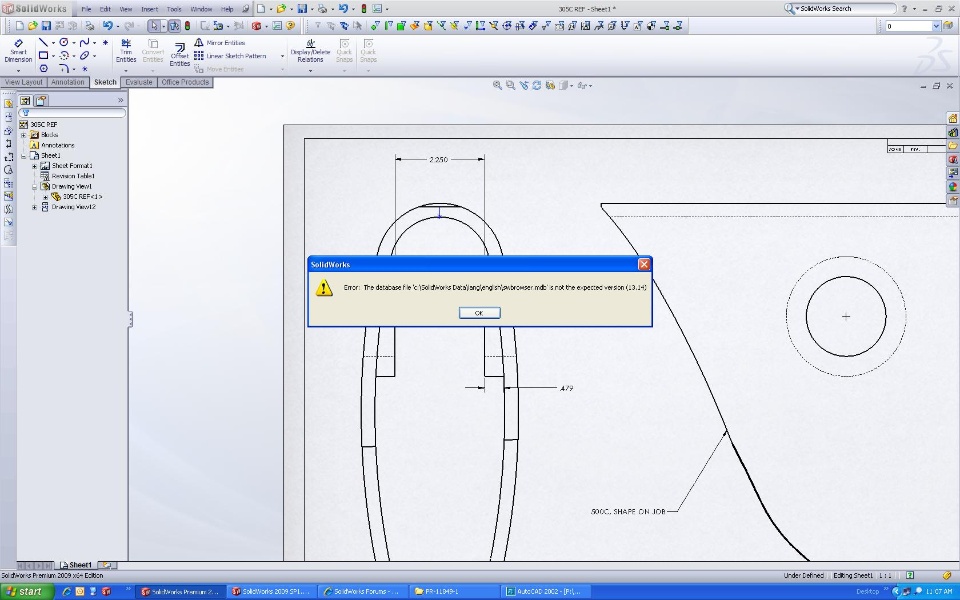
Task: Open the Help menu
Action: 227,9
